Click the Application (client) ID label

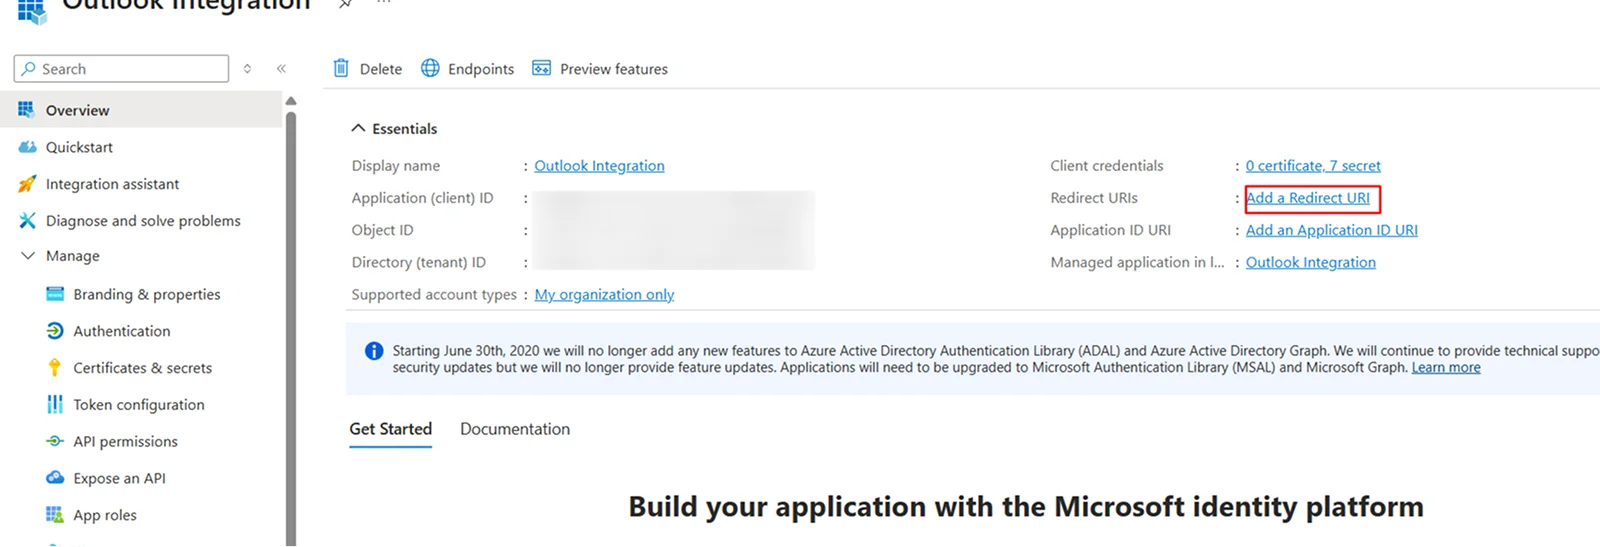coord(422,198)
